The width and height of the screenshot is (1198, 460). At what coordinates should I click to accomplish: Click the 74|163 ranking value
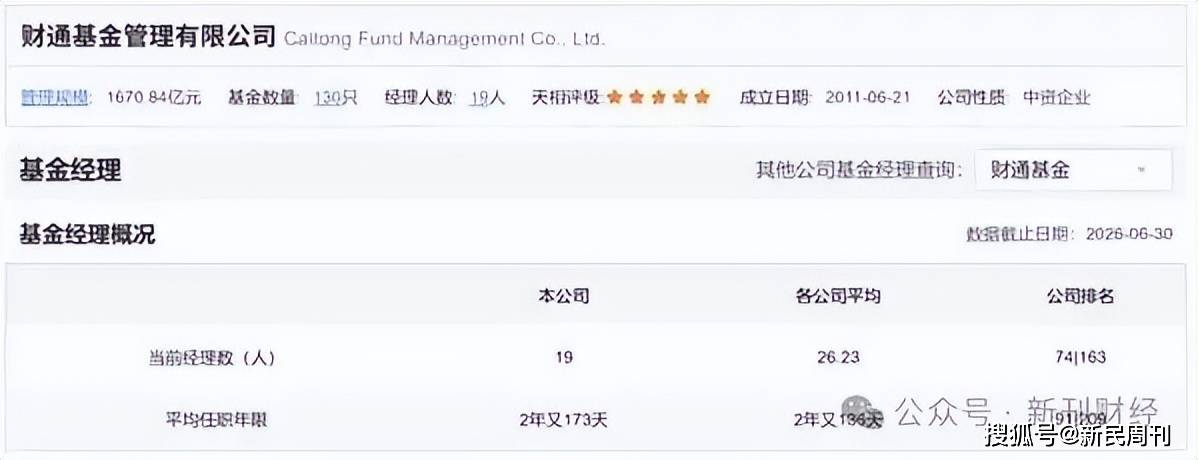[x=1080, y=358]
